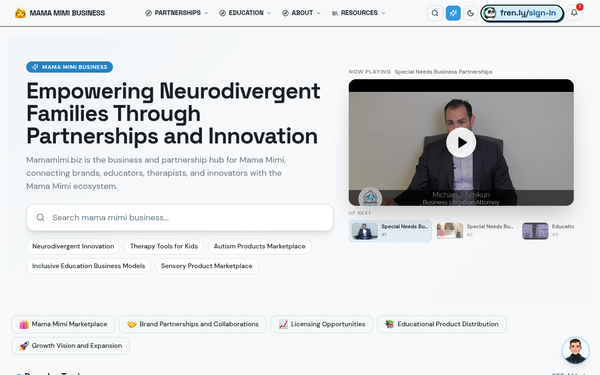Play the Special Needs Business Partnerships video
This screenshot has height=375, width=600.
(461, 142)
